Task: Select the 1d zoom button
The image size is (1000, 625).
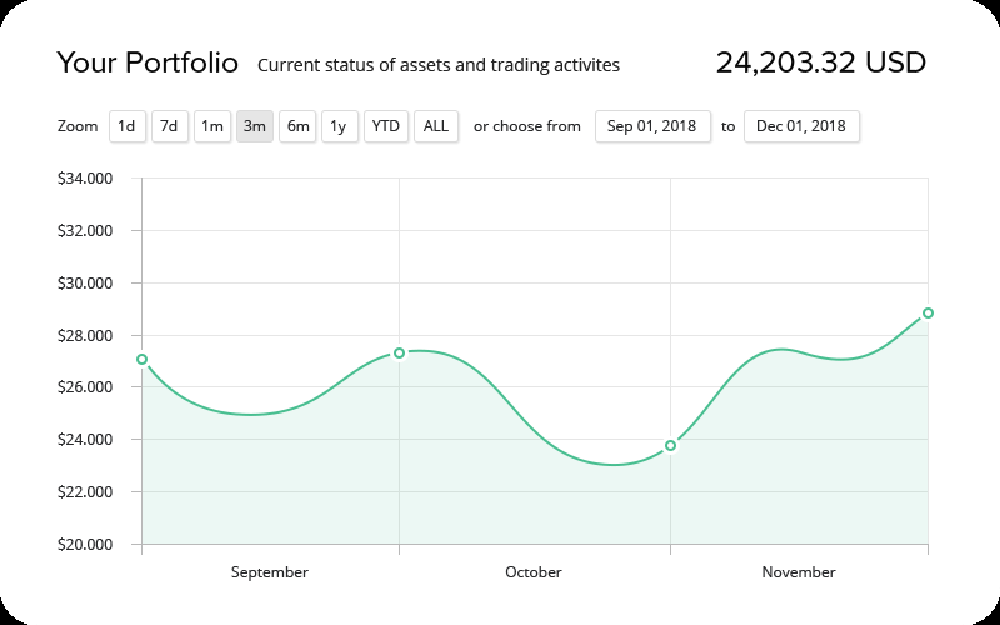Action: [x=128, y=126]
